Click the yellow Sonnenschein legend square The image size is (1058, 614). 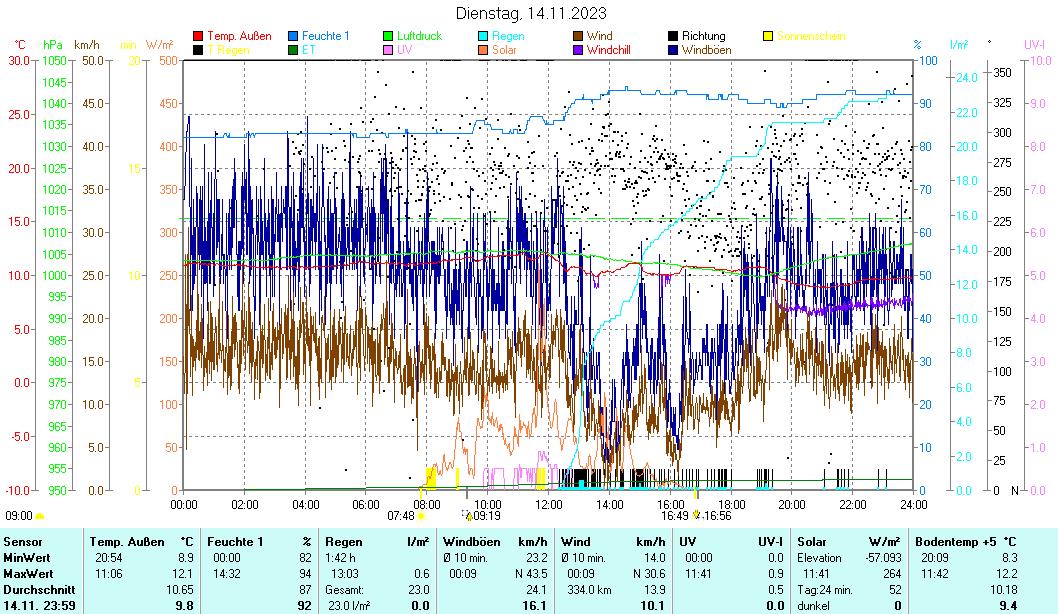click(x=769, y=36)
